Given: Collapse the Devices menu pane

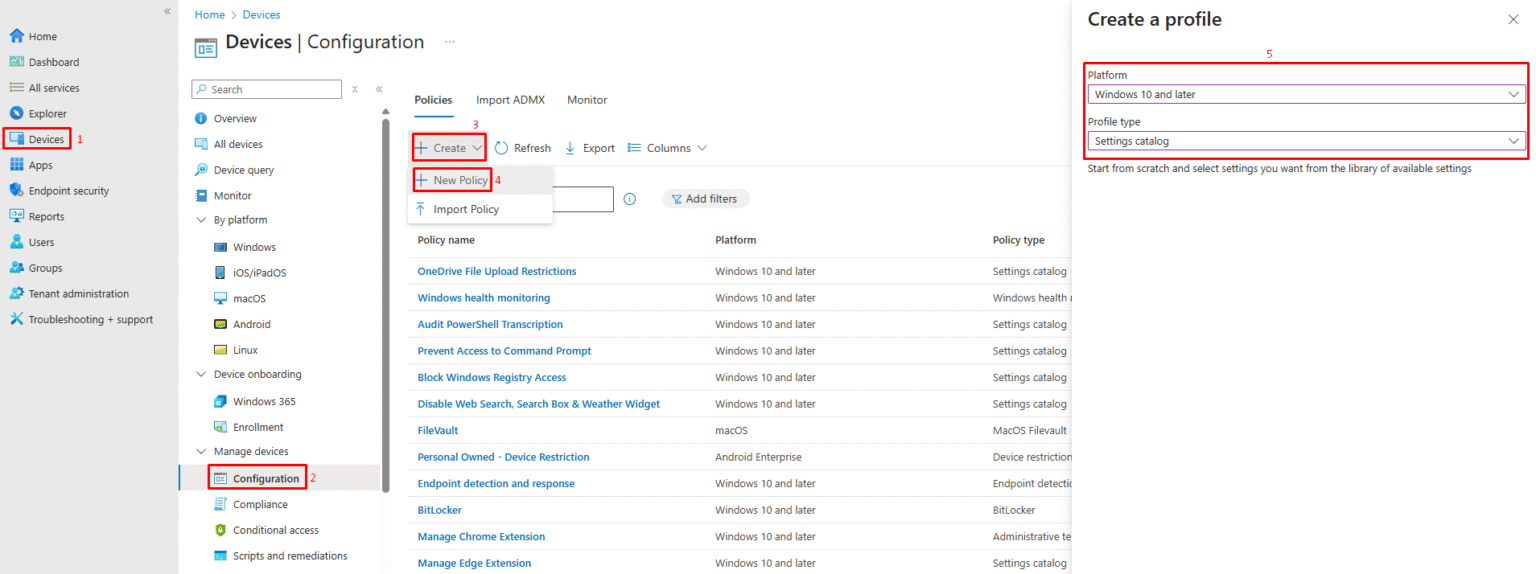Looking at the screenshot, I should pos(379,89).
